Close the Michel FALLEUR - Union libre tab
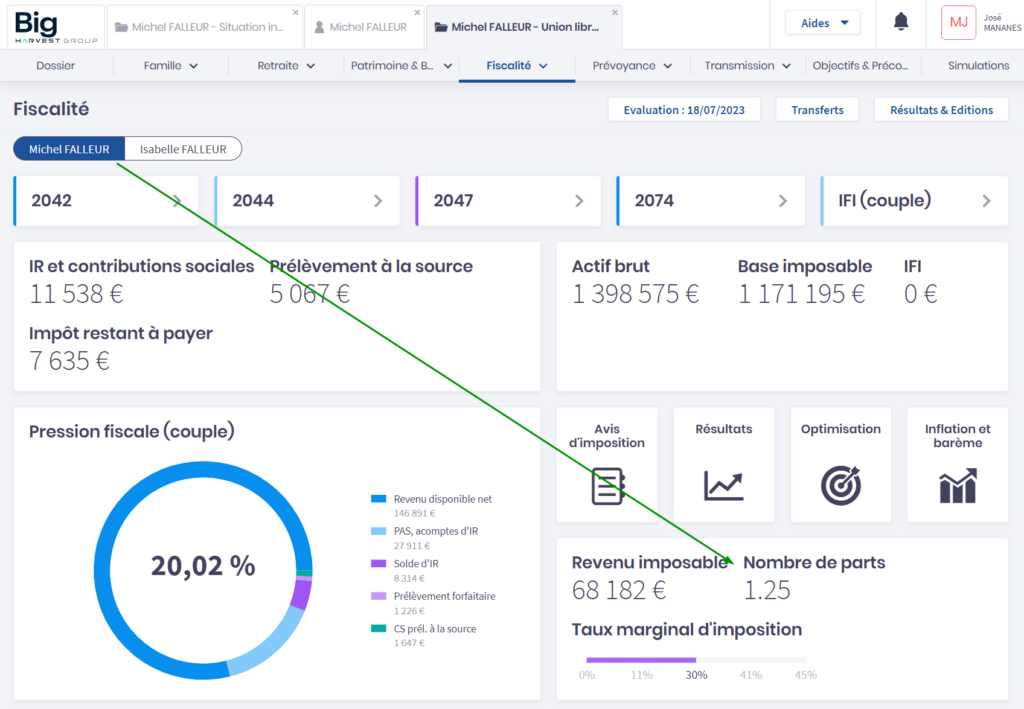This screenshot has width=1024, height=709. (x=615, y=12)
